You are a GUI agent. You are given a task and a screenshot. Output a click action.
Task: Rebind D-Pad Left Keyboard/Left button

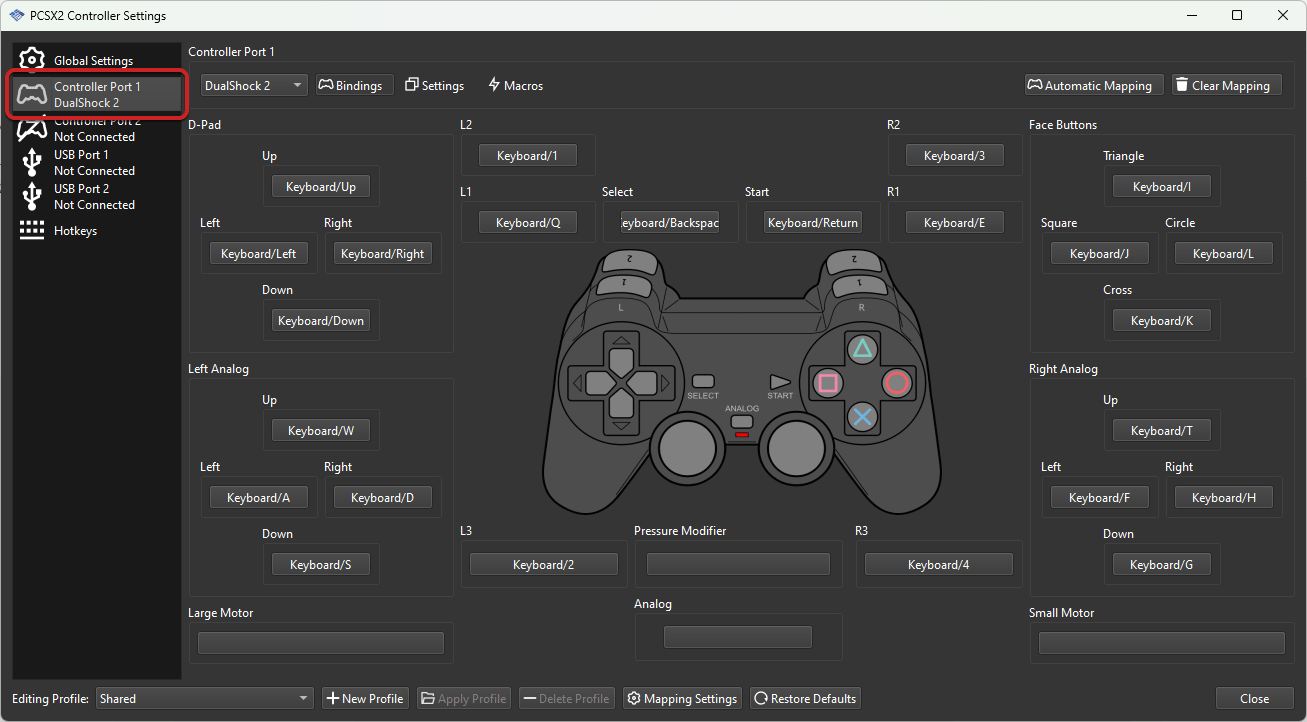tap(259, 254)
